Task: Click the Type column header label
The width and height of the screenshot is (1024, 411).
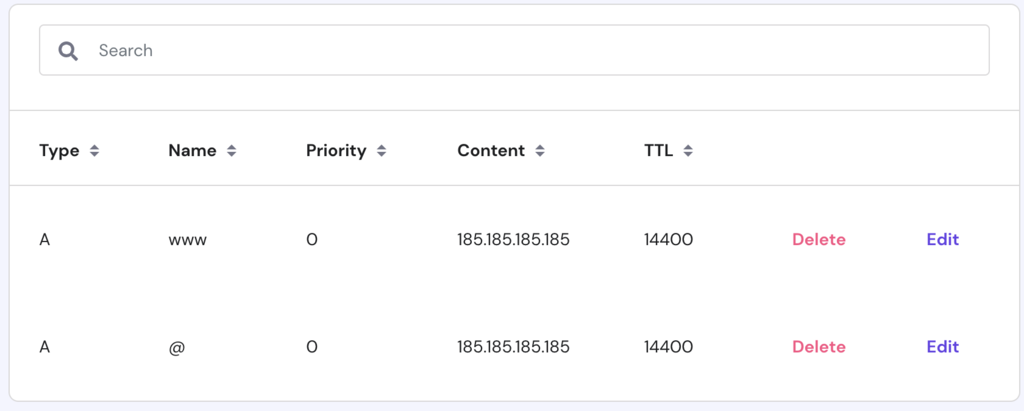Action: click(x=59, y=151)
